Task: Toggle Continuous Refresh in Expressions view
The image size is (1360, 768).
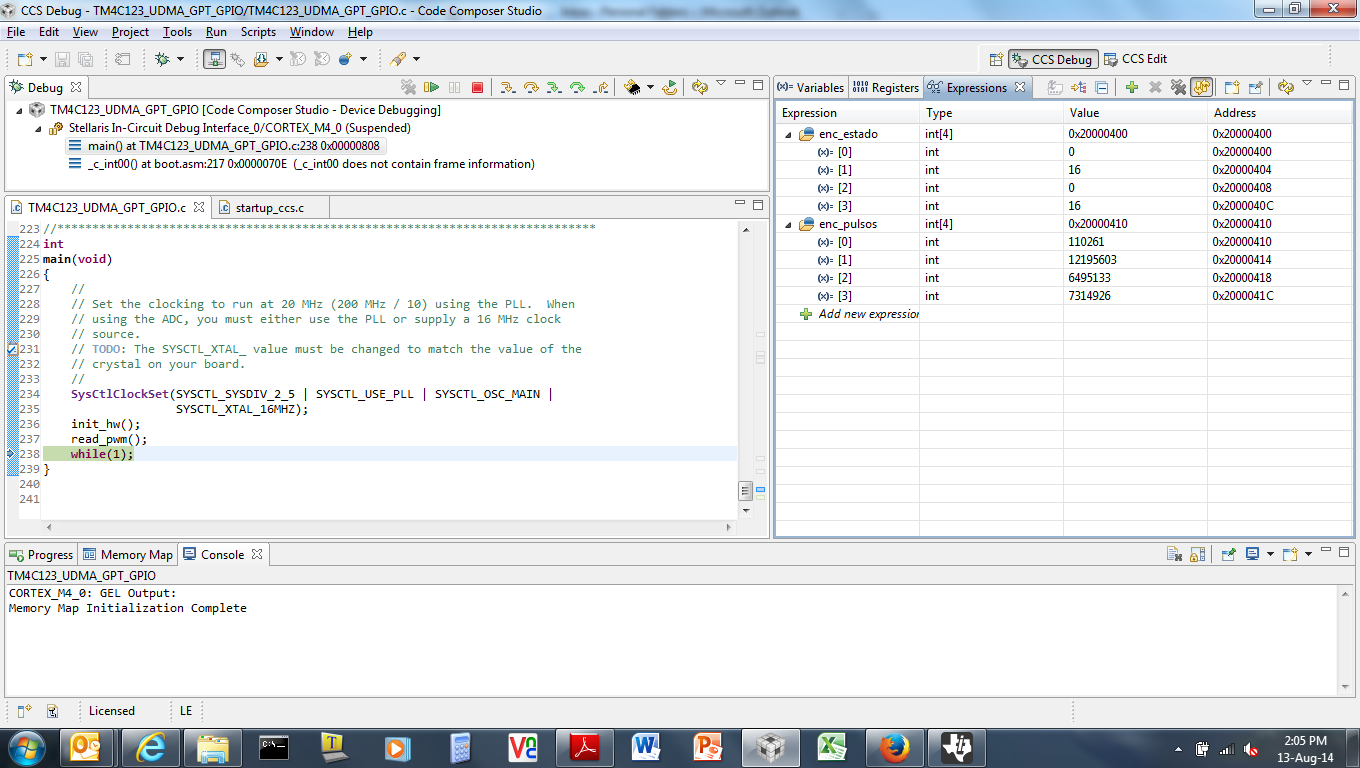Action: (x=1201, y=88)
